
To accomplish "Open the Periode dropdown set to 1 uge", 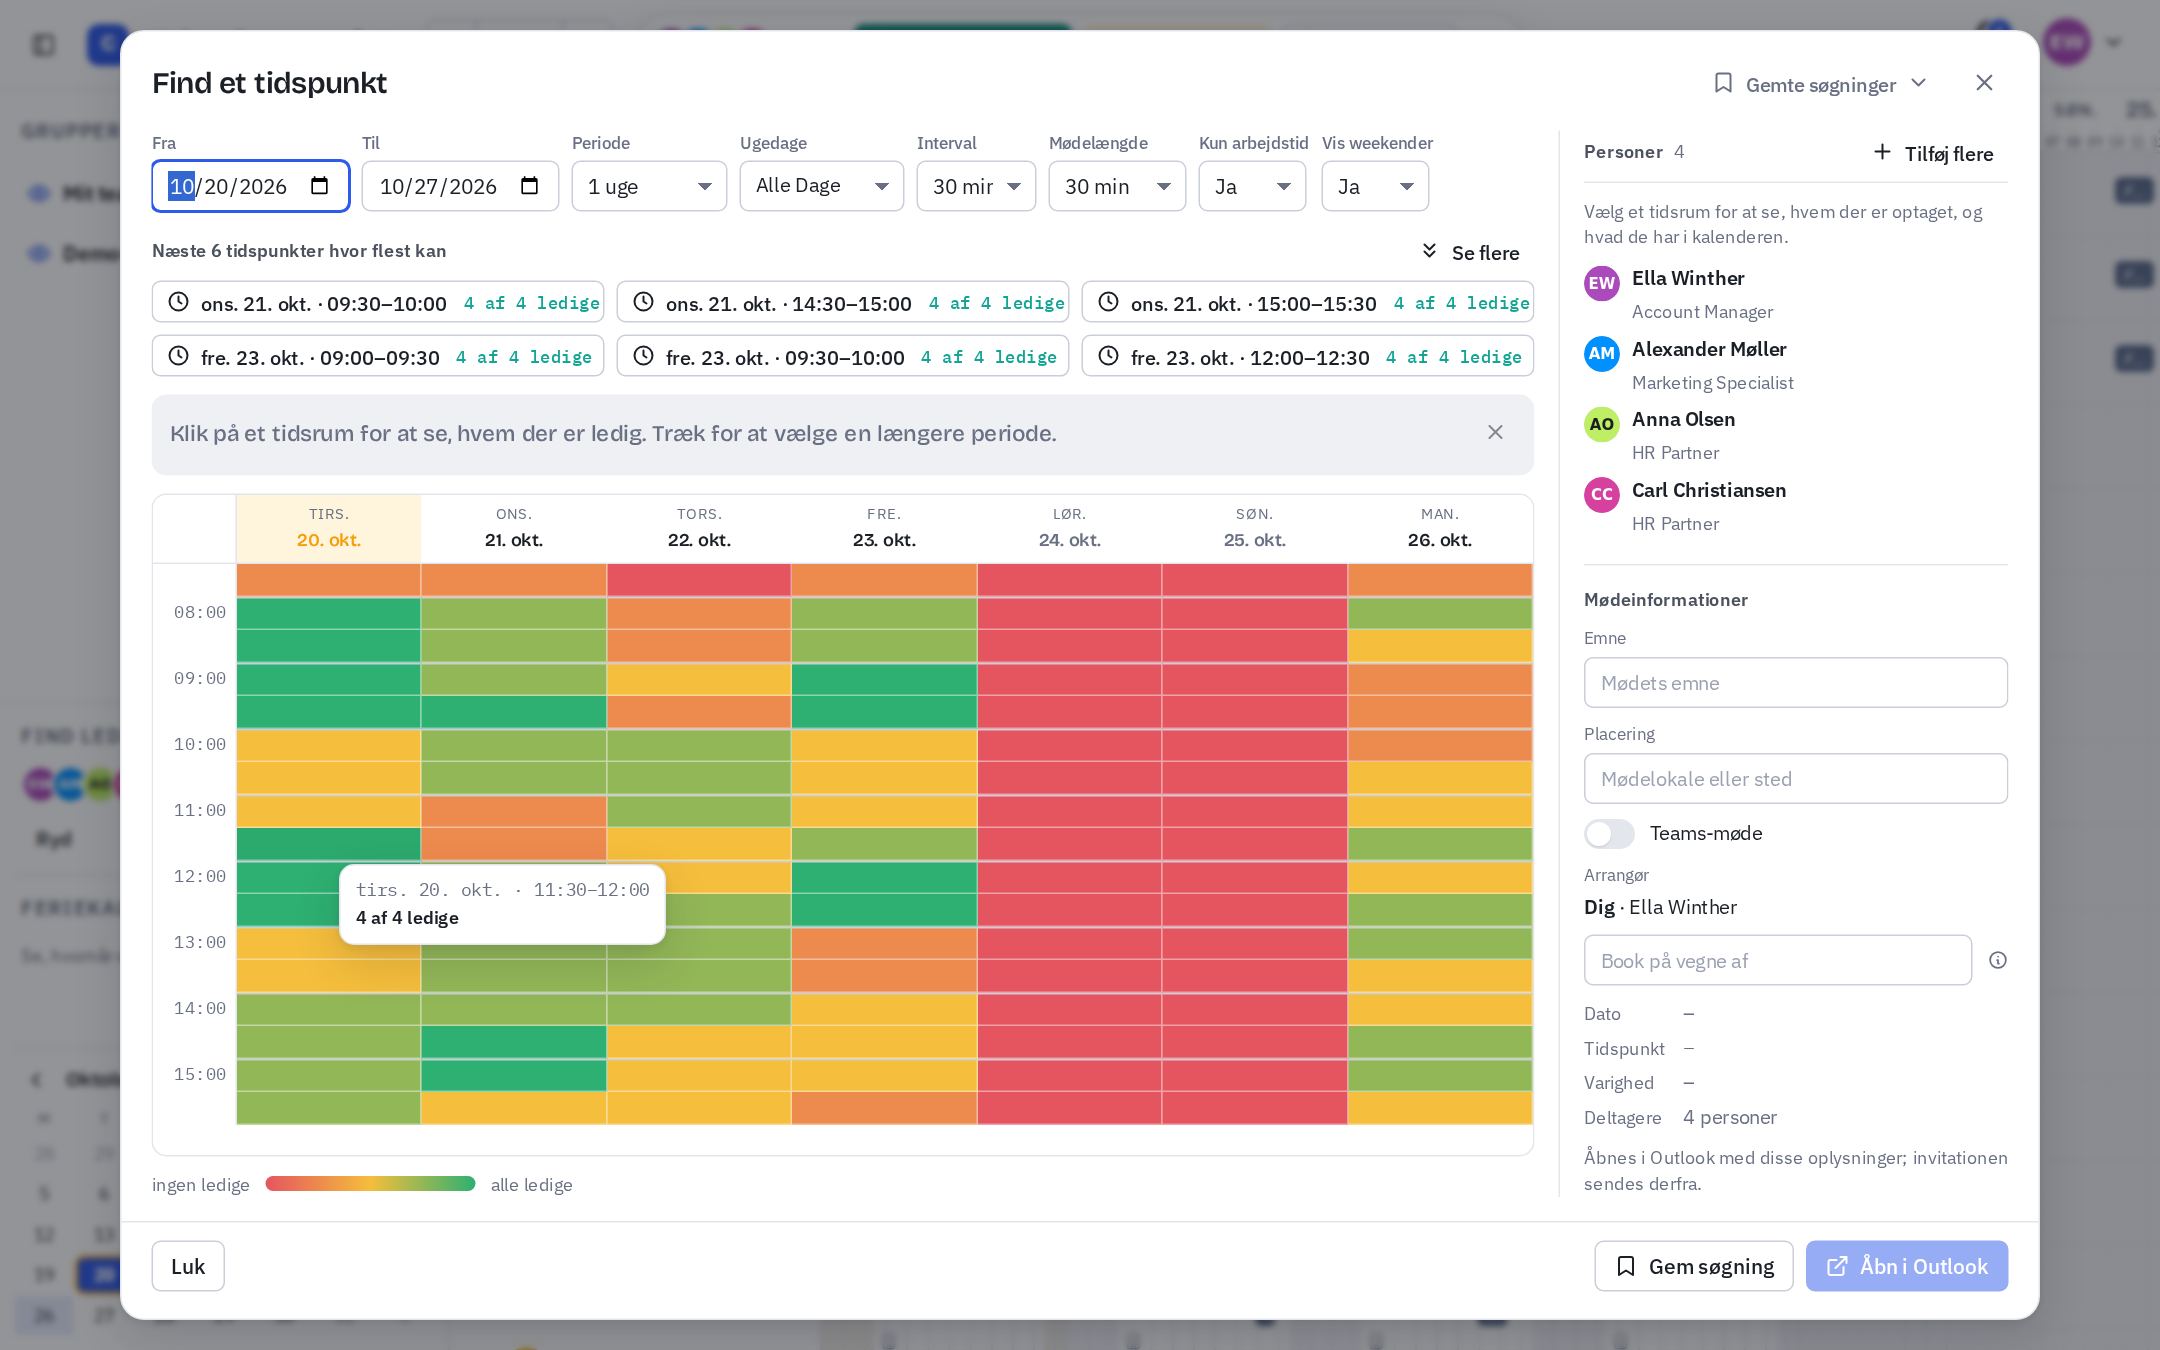I will (649, 186).
